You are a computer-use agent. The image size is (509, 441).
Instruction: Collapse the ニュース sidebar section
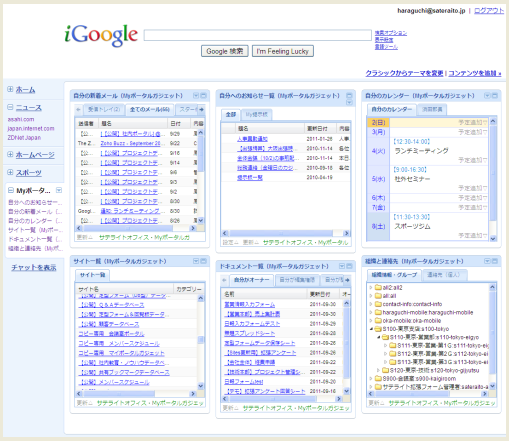(x=10, y=107)
